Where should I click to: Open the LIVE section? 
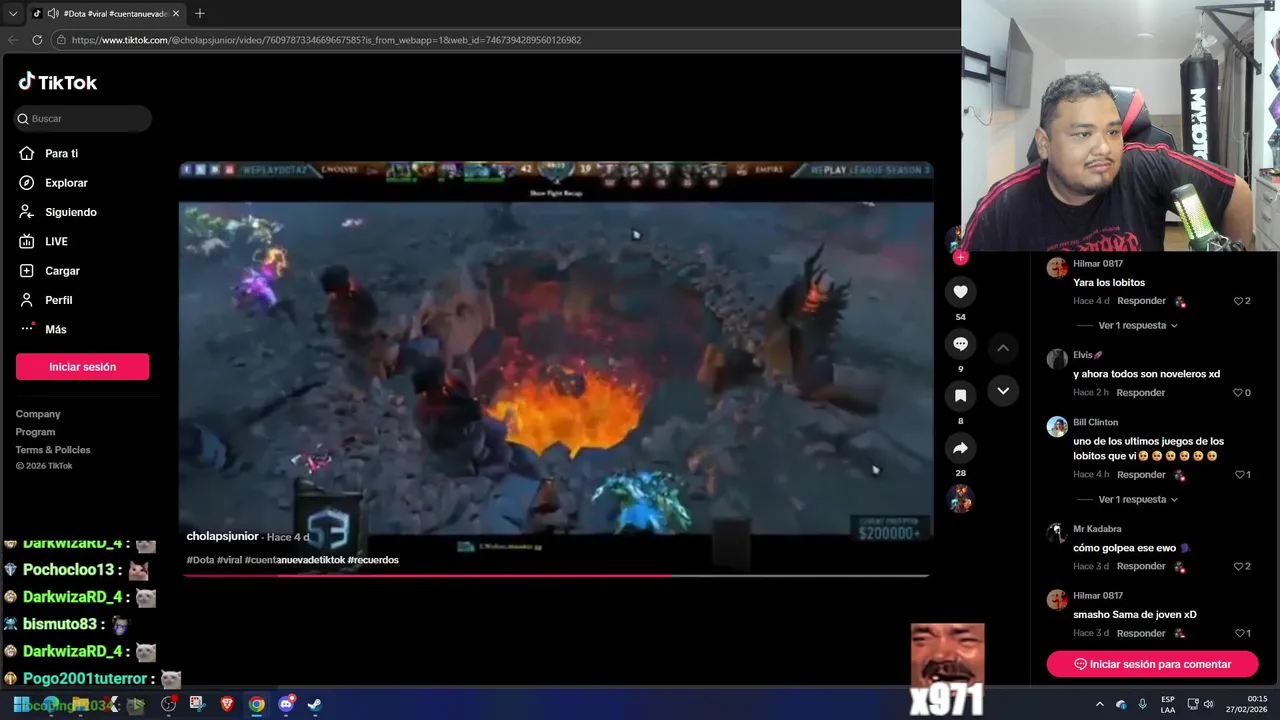pos(43,241)
